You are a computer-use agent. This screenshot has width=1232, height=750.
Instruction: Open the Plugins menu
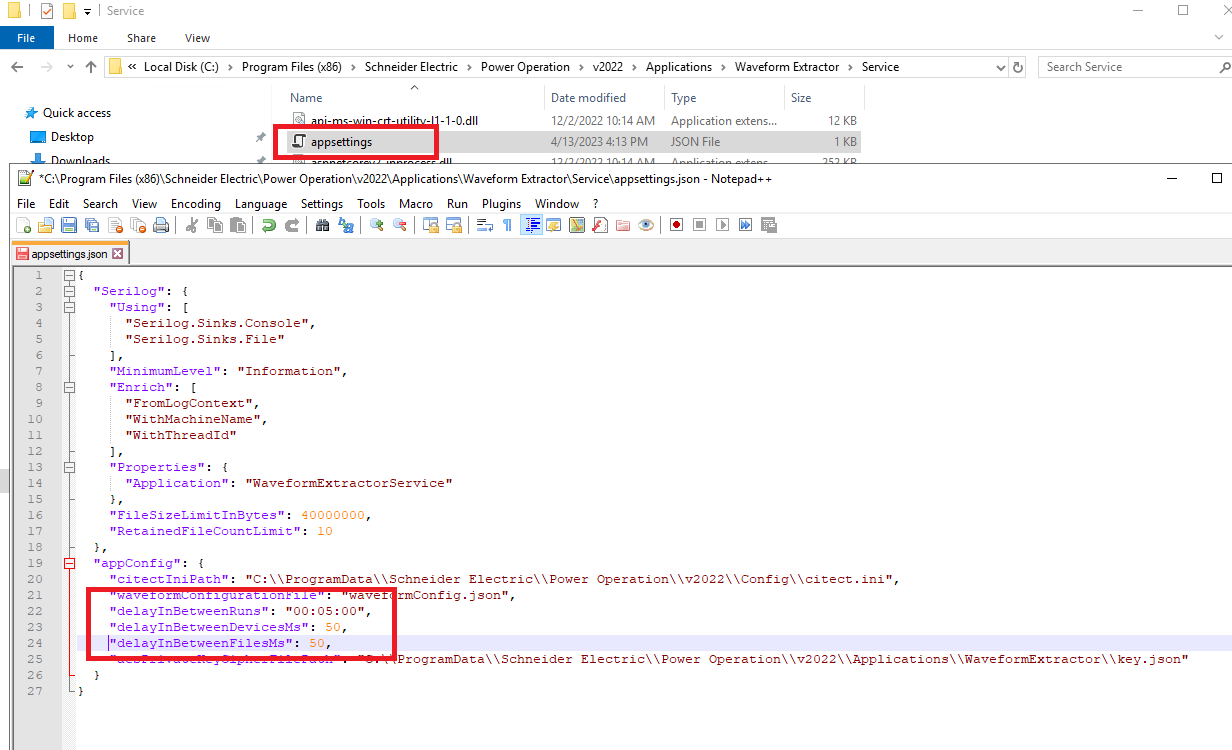(501, 203)
